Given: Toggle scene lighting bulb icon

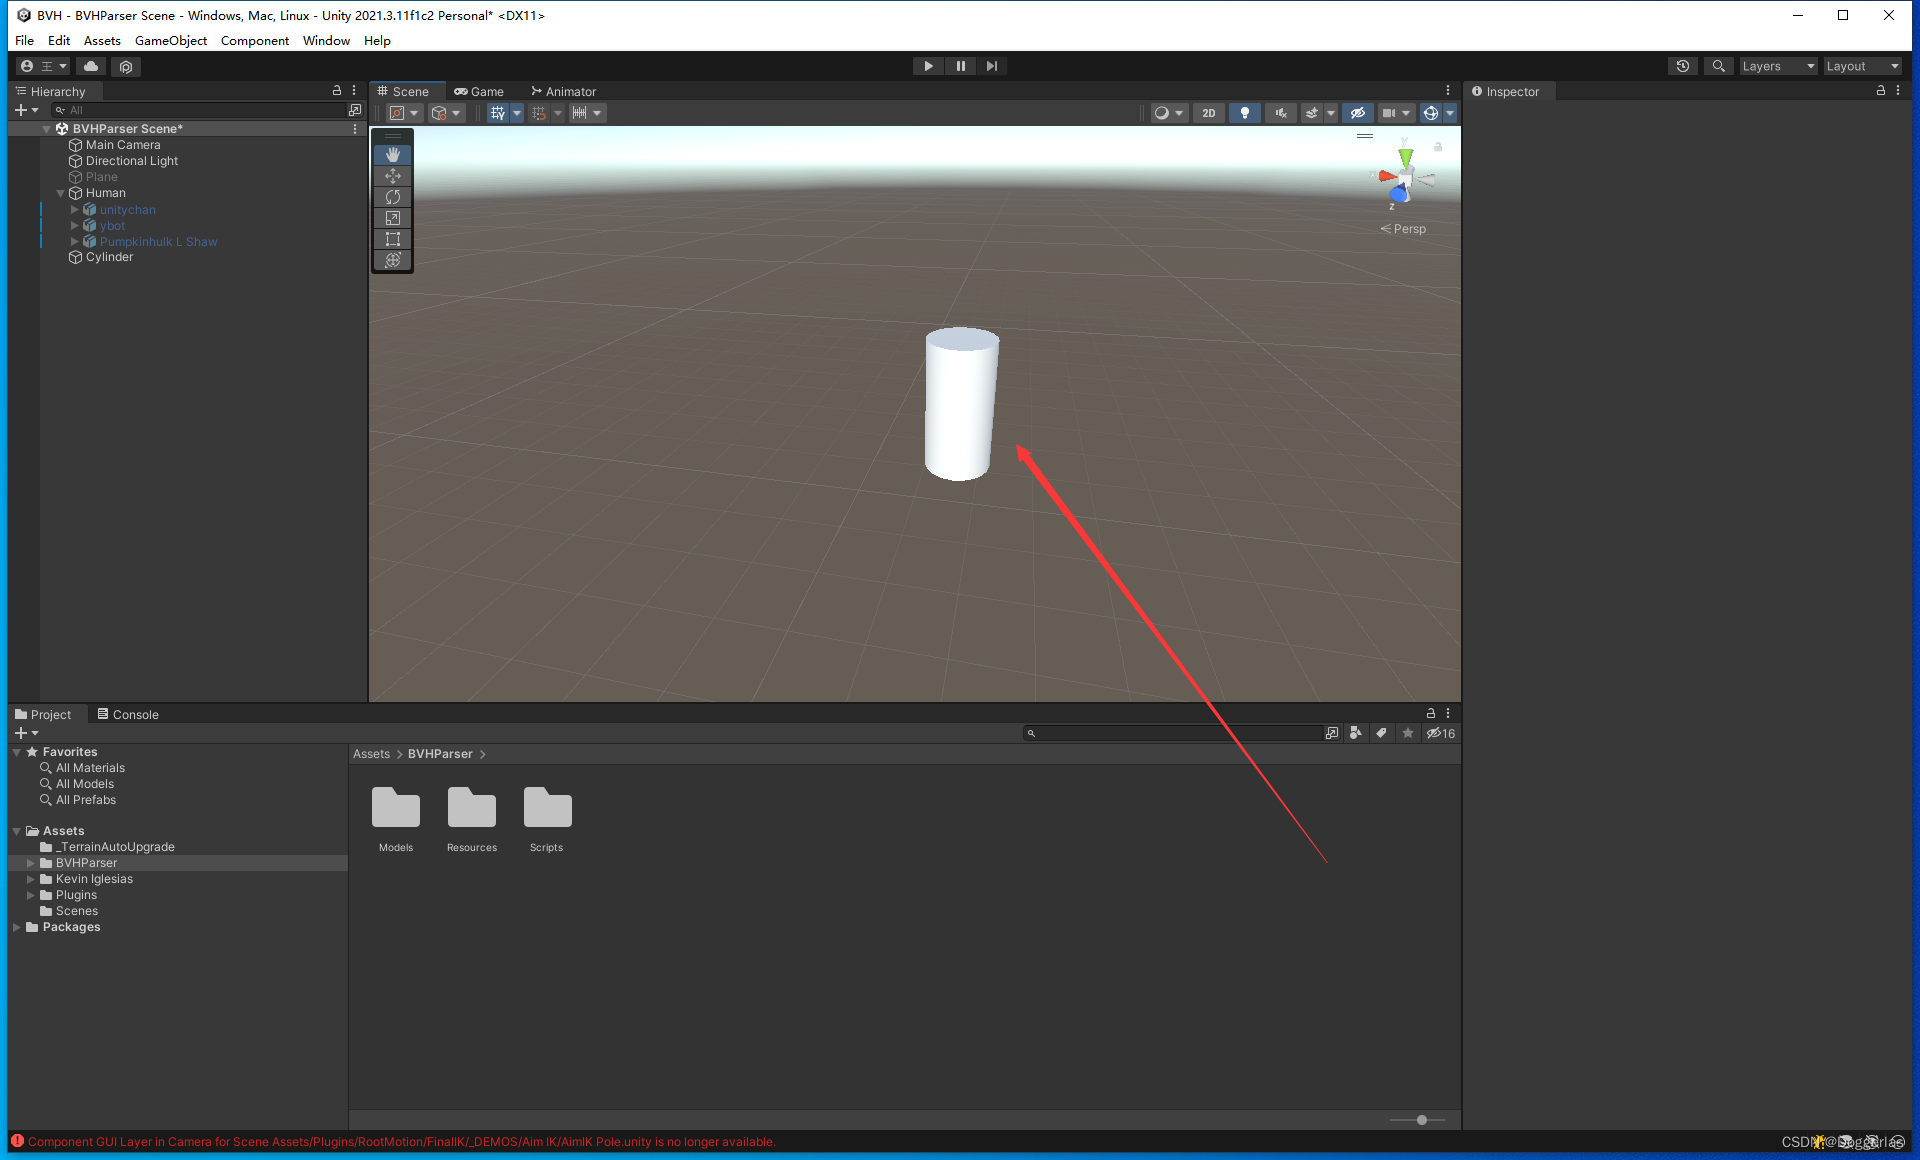Looking at the screenshot, I should coord(1244,113).
